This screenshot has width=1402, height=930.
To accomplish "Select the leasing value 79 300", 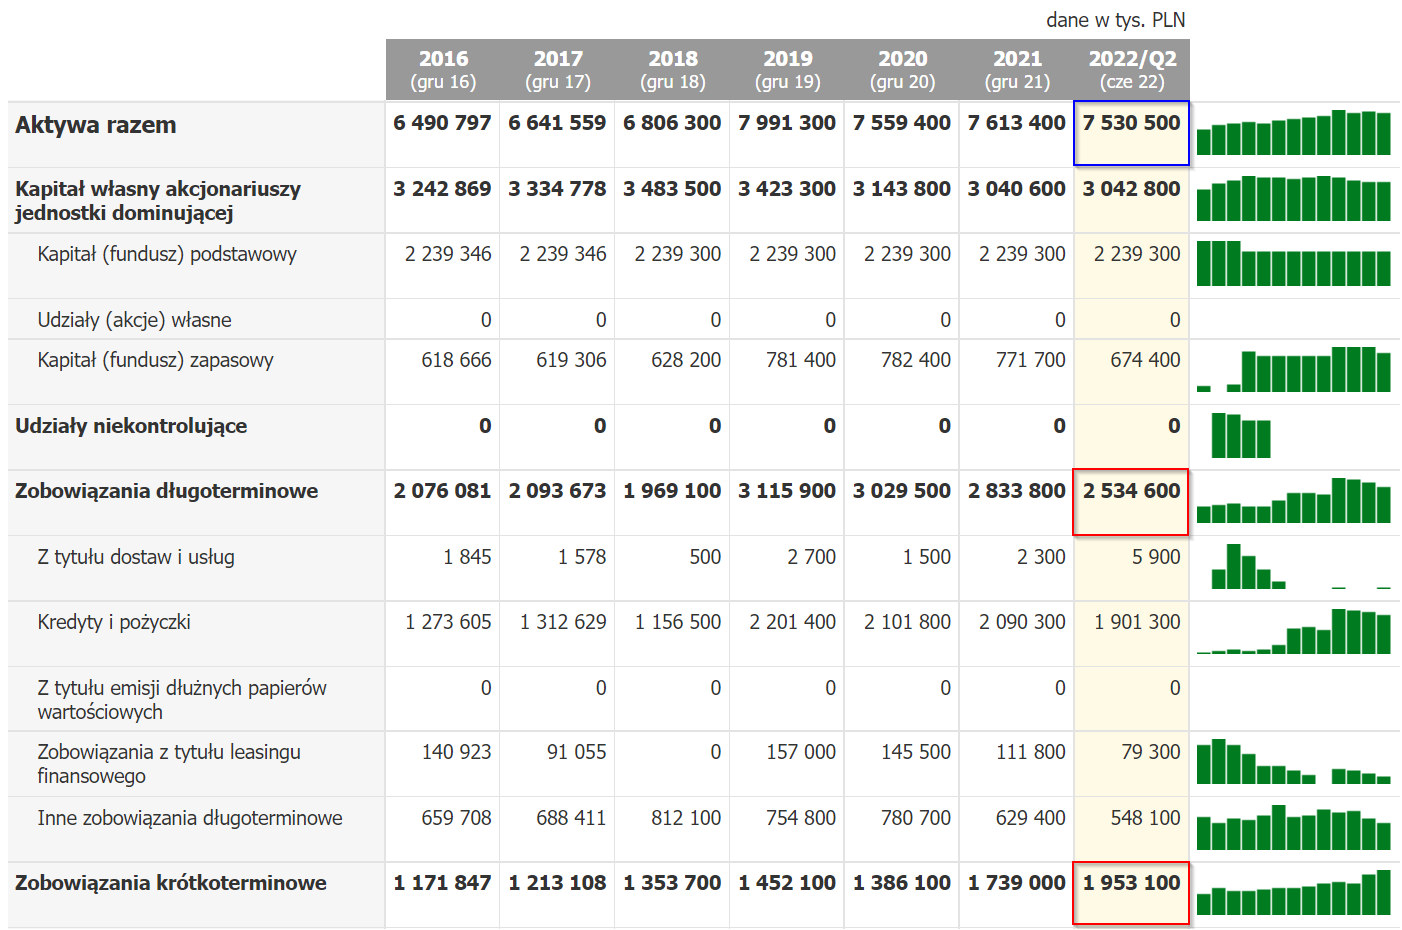I will tap(1151, 752).
